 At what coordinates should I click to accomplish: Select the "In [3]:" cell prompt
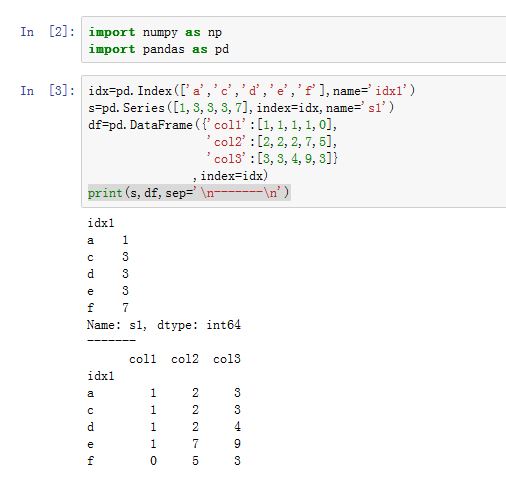click(48, 91)
